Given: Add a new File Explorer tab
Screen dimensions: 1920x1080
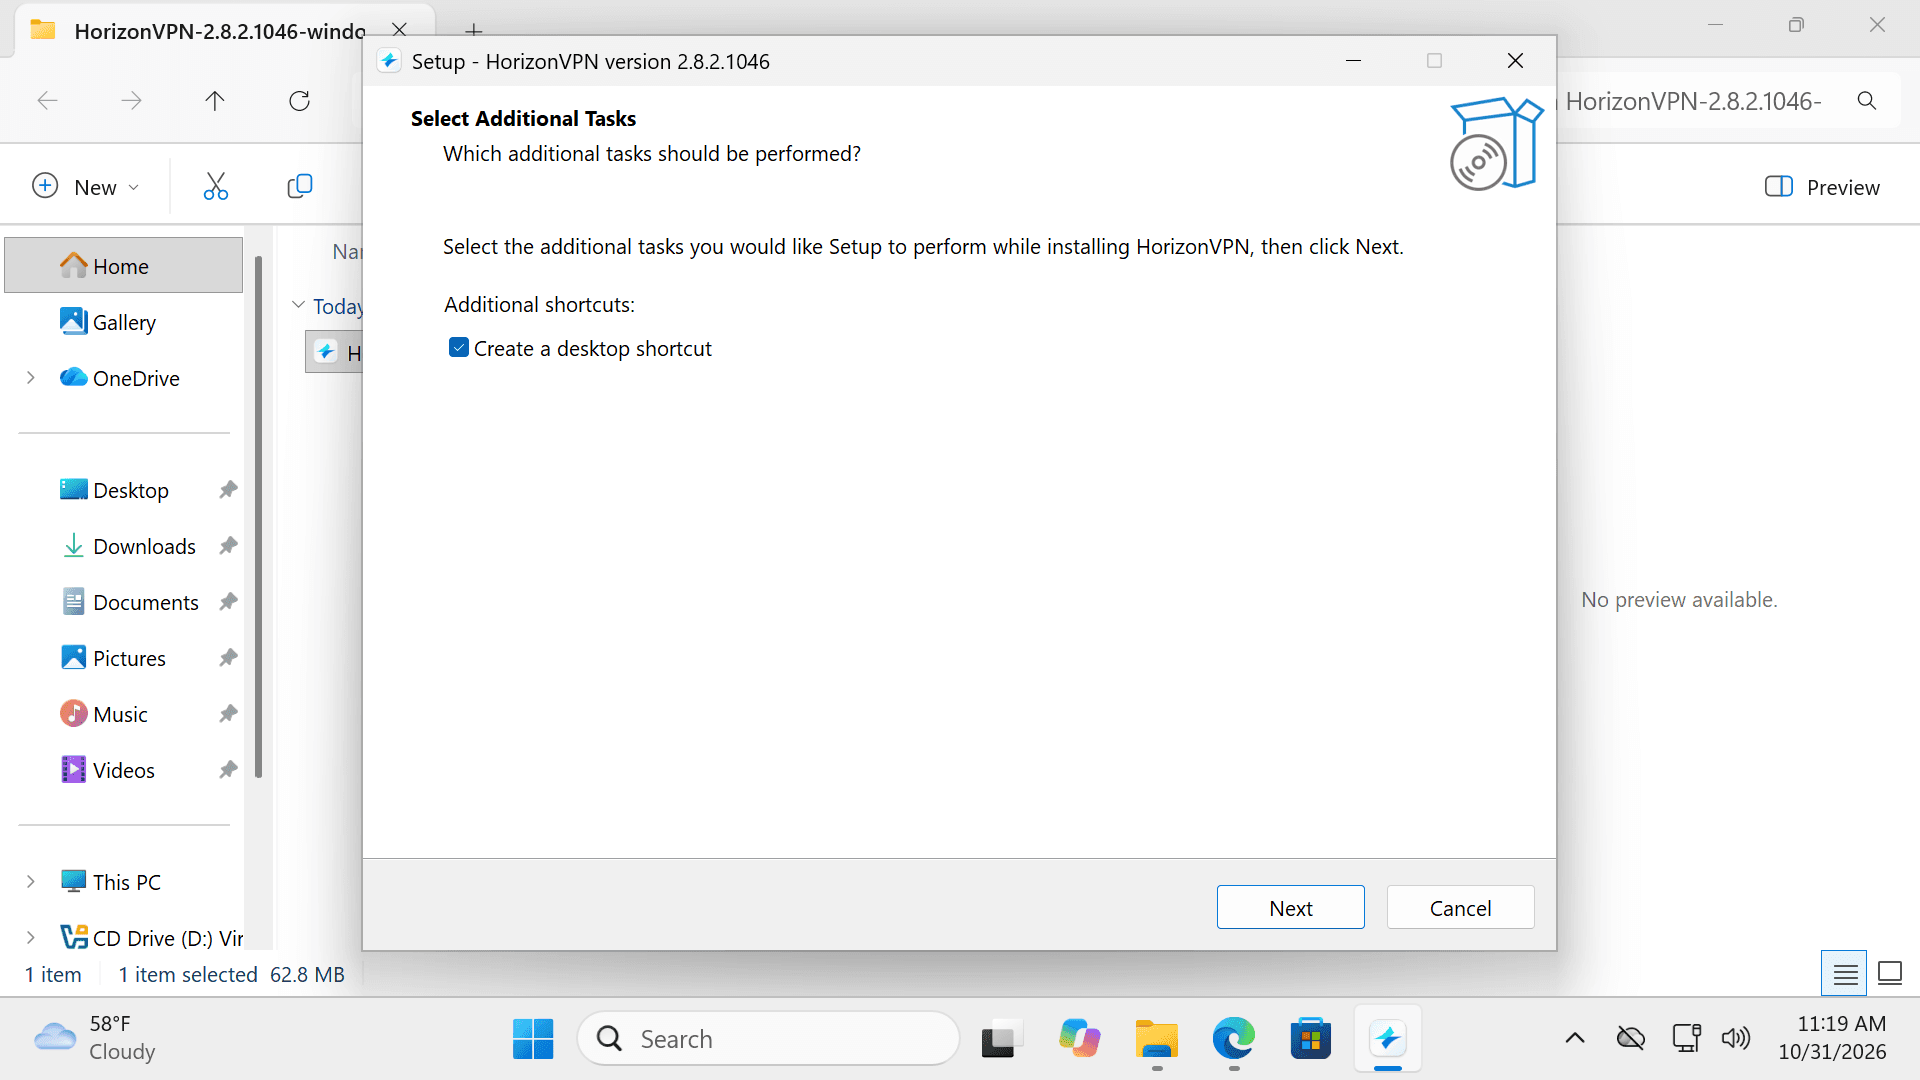Looking at the screenshot, I should coord(474,29).
